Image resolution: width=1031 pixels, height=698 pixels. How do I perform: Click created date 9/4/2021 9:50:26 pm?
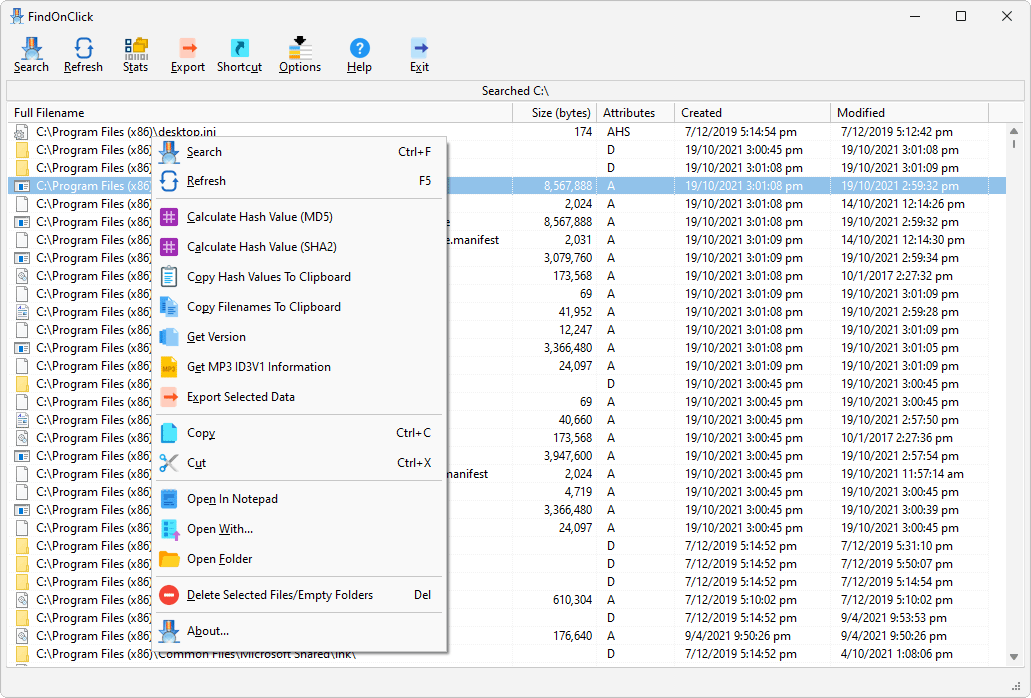[738, 636]
